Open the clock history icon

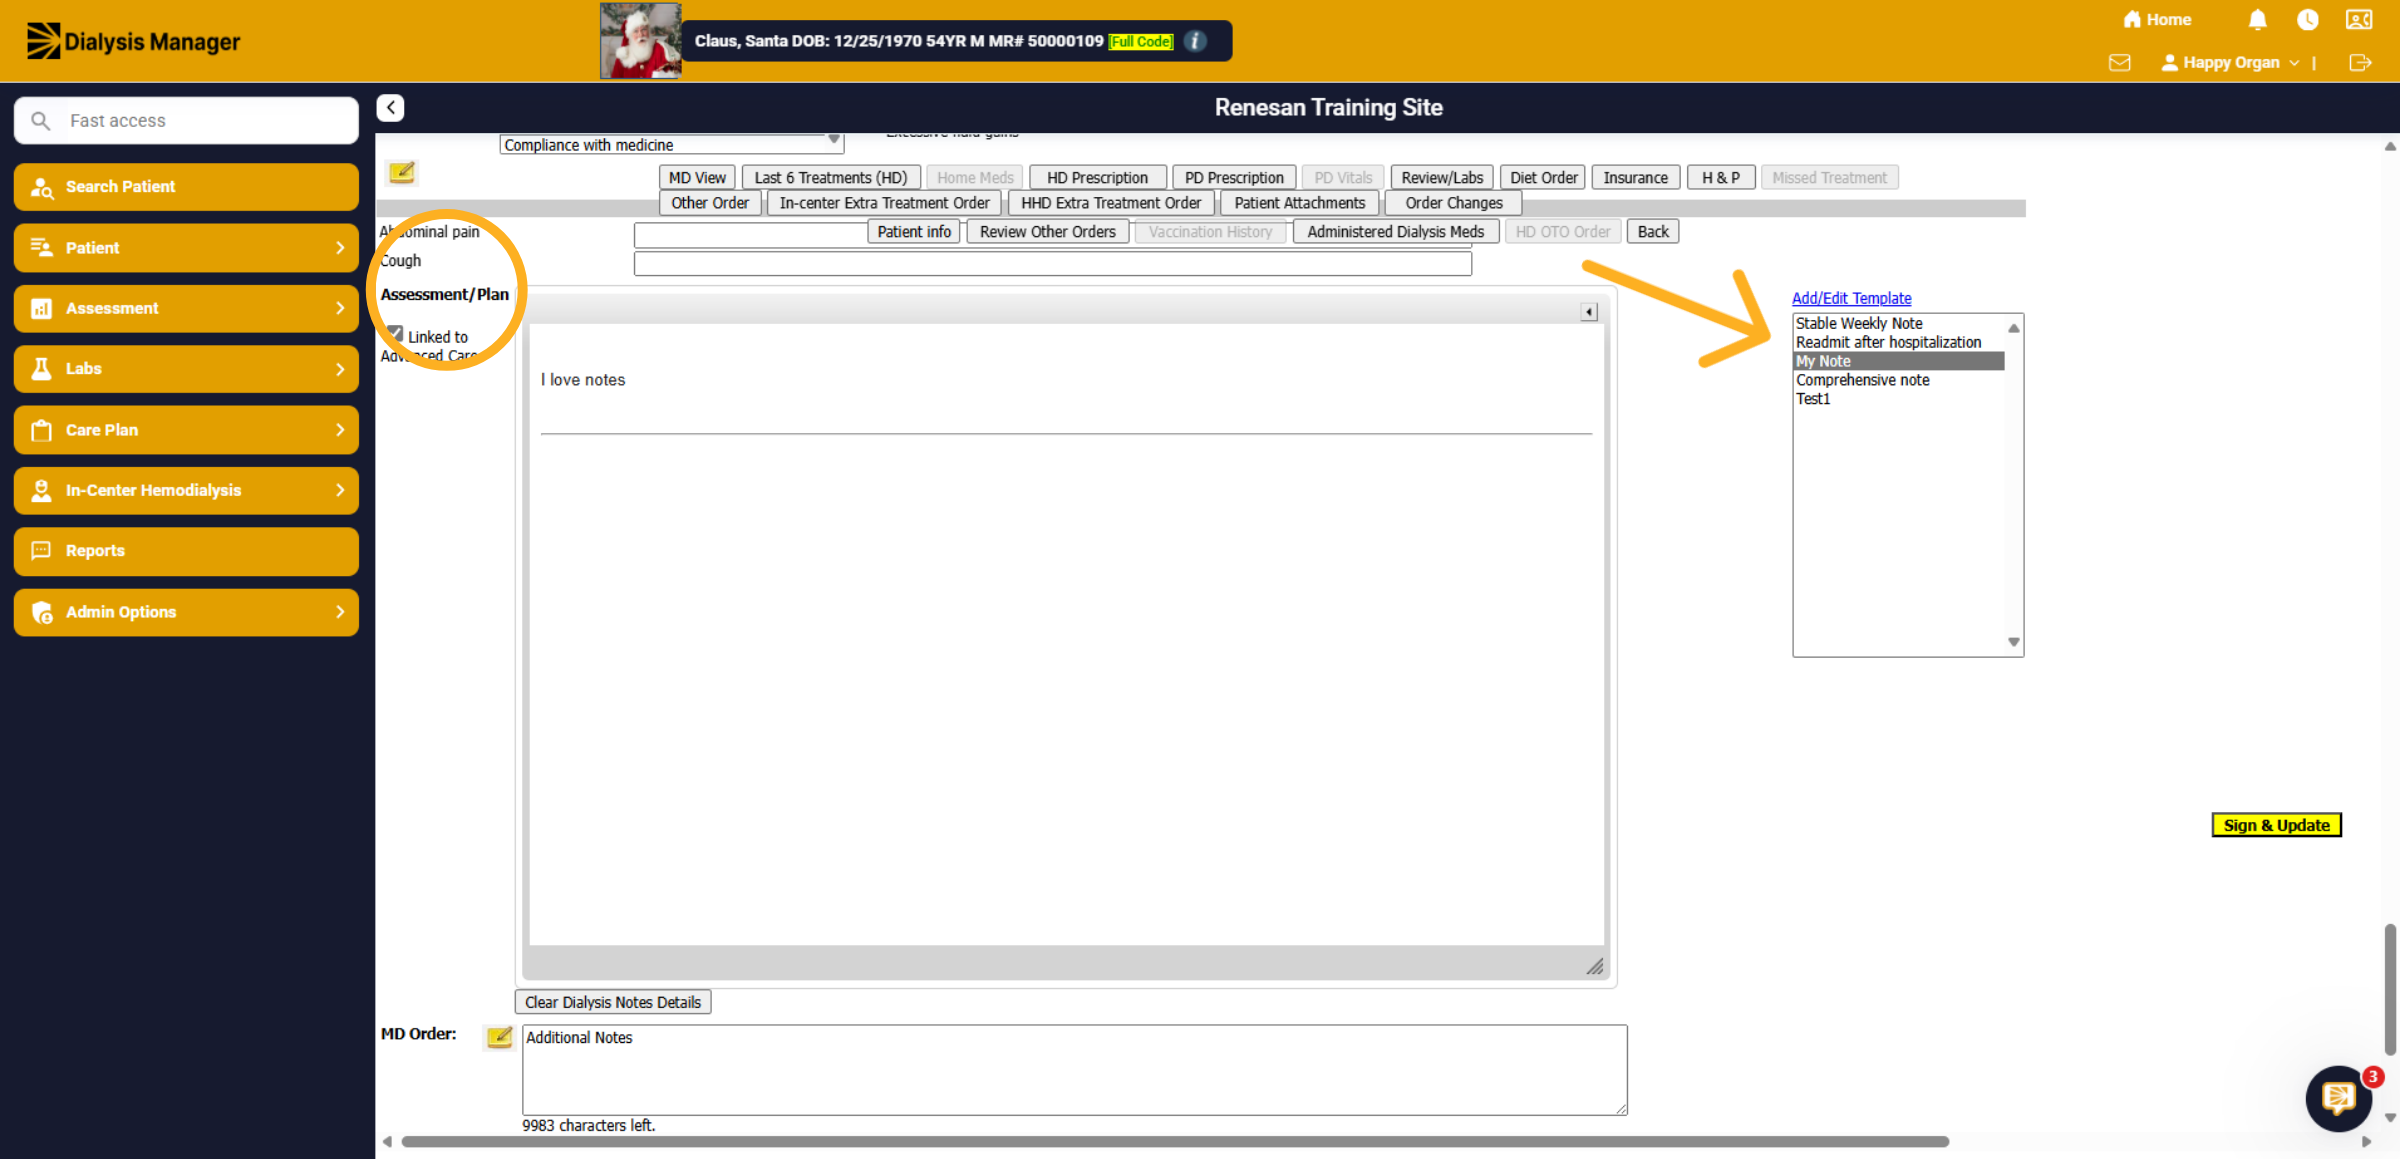pyautogui.click(x=2307, y=20)
